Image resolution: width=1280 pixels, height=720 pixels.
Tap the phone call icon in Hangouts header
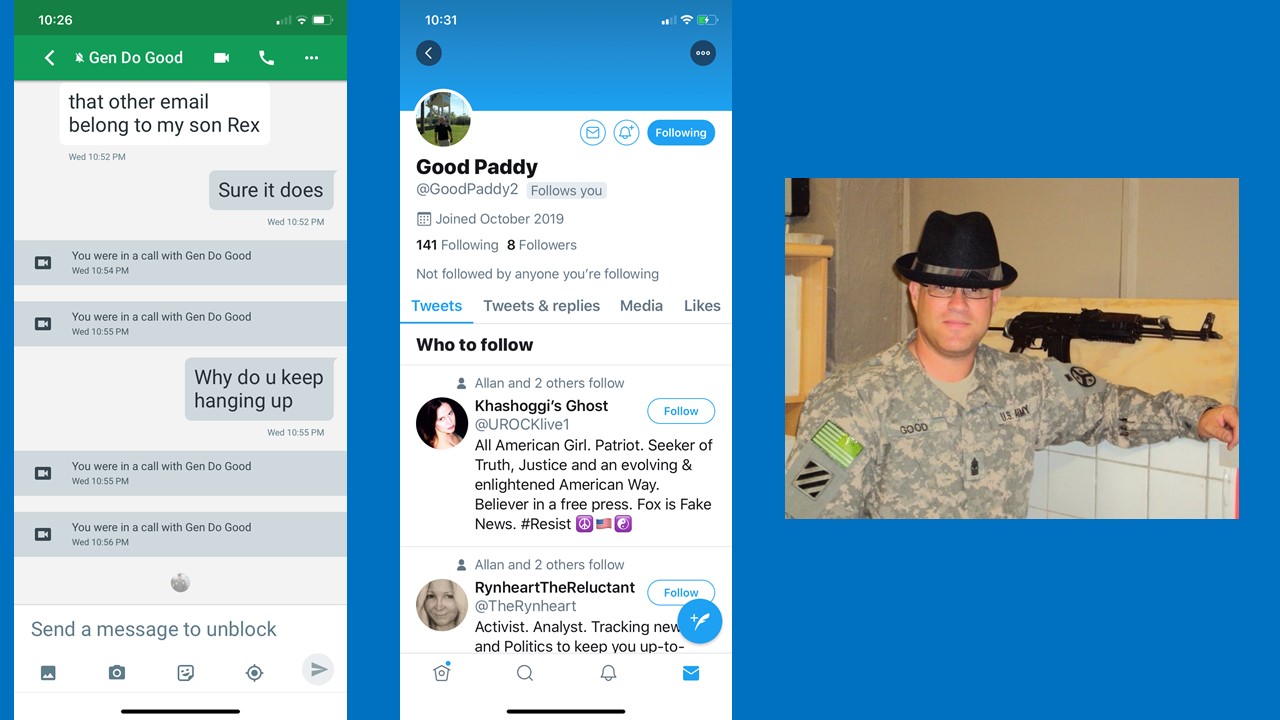coord(266,58)
